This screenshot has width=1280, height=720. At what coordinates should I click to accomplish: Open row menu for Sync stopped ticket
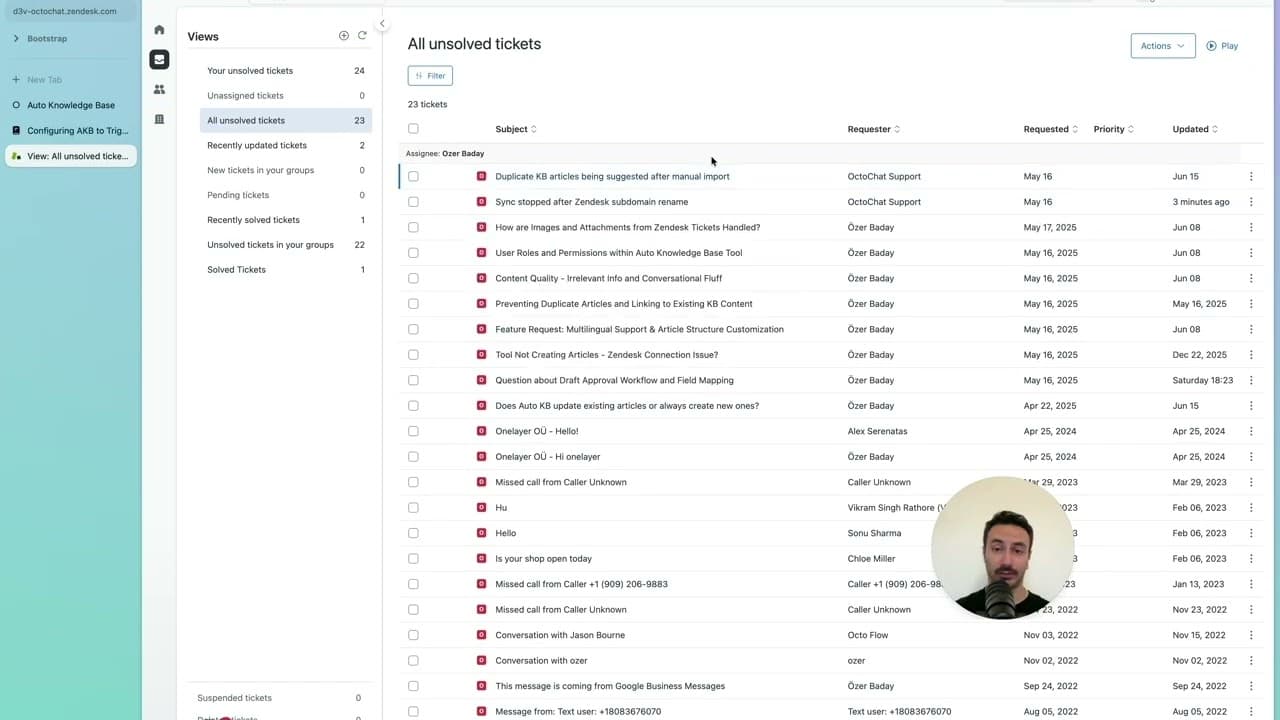click(x=1251, y=202)
